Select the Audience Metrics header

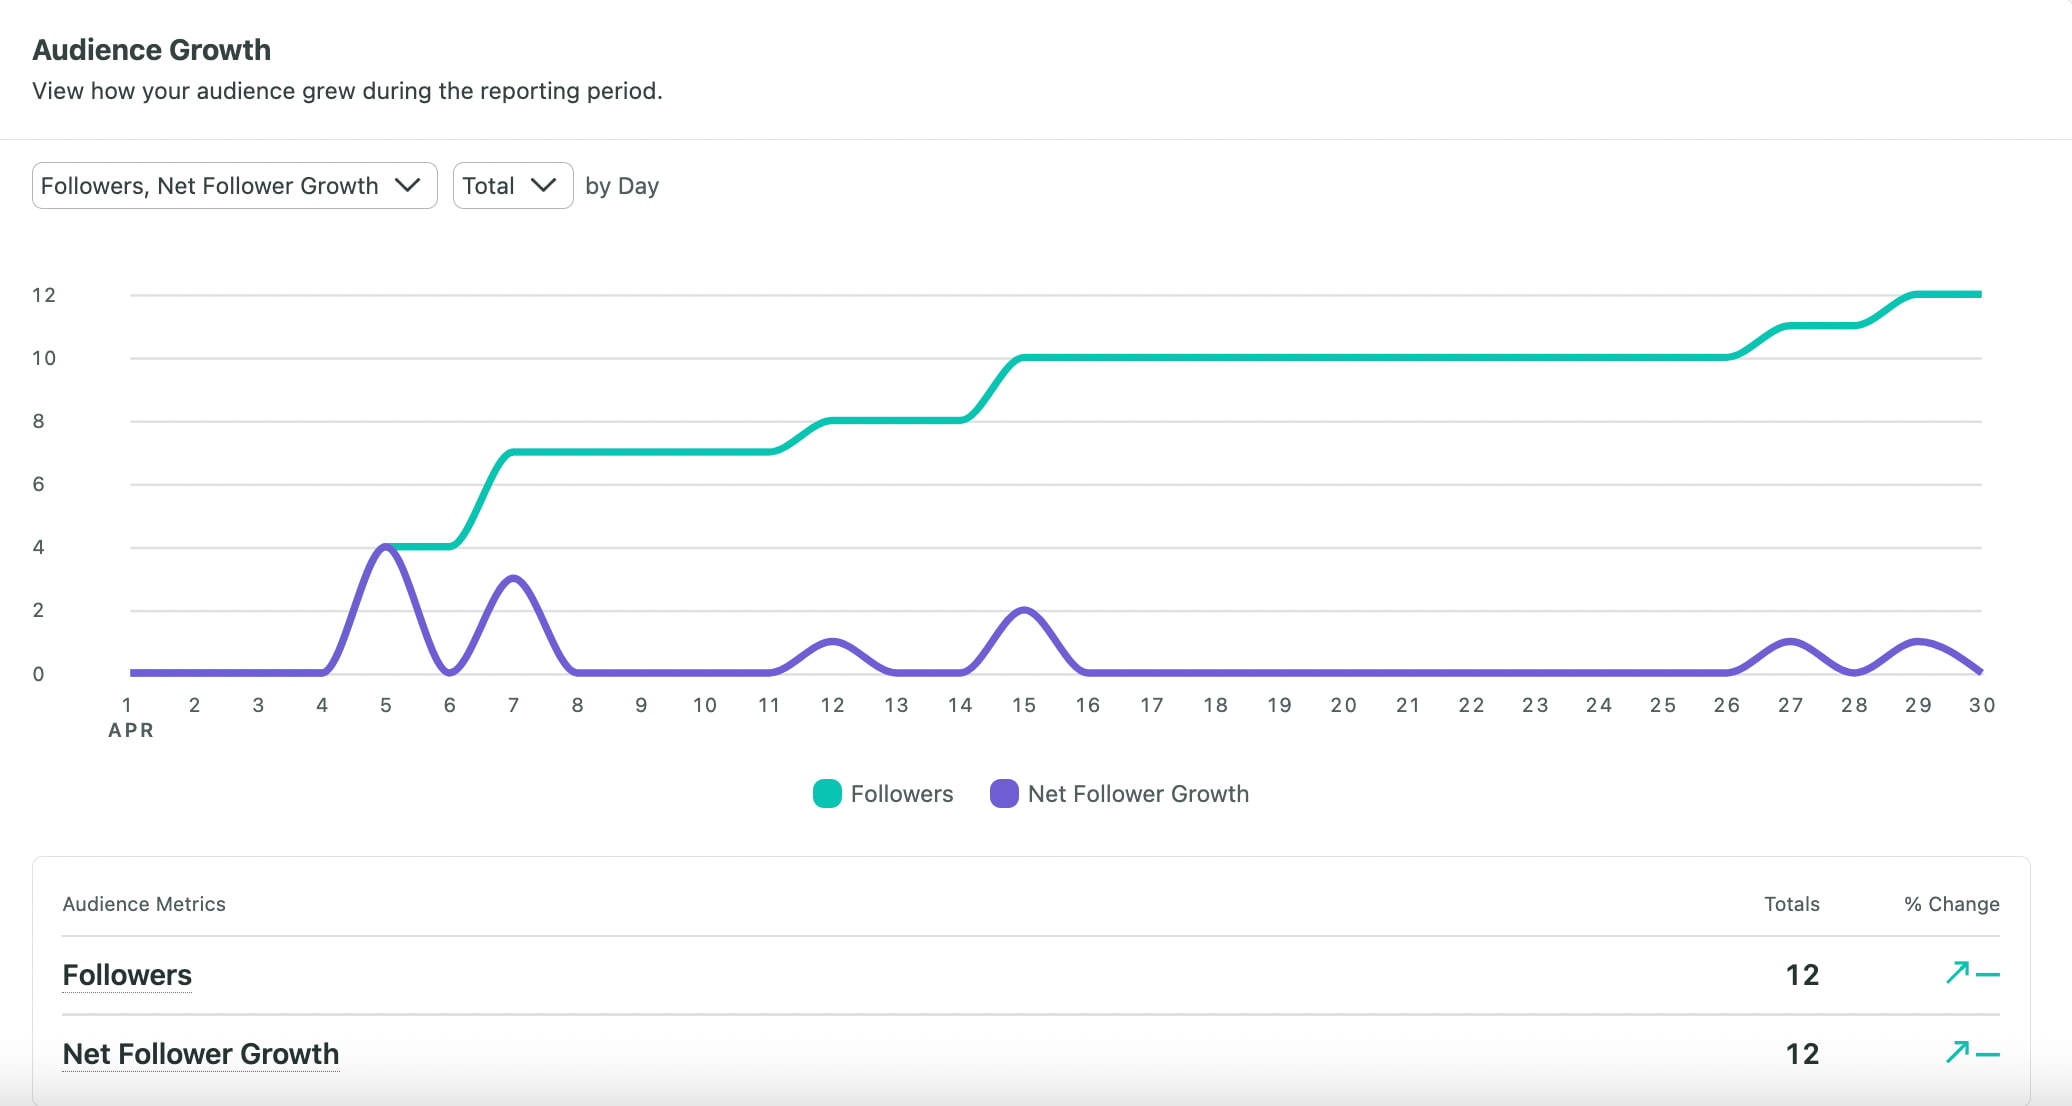[x=144, y=903]
